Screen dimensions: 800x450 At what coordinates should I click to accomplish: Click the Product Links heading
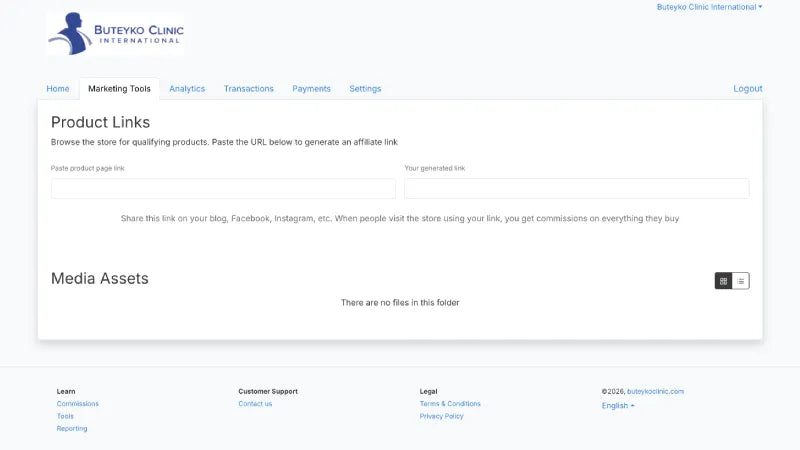[x=101, y=122]
